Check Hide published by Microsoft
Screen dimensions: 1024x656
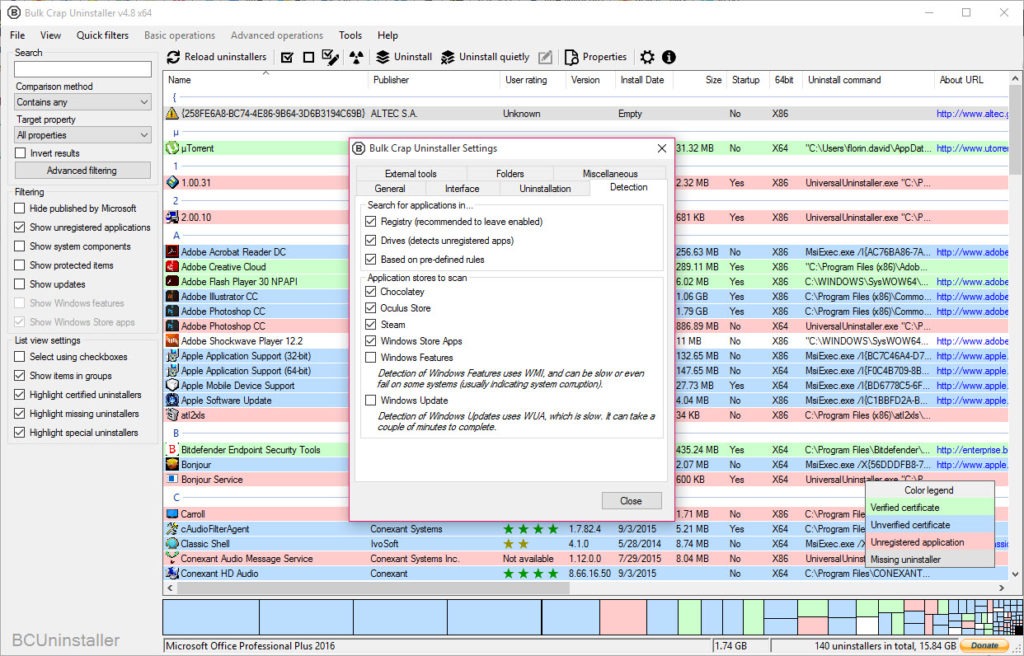(x=20, y=208)
